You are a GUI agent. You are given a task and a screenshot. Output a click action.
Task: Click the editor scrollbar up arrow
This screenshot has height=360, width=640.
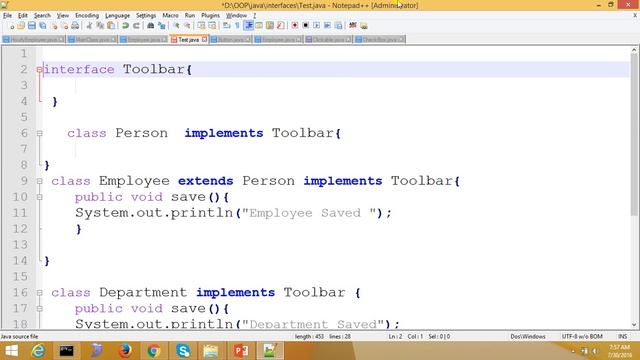click(x=634, y=50)
